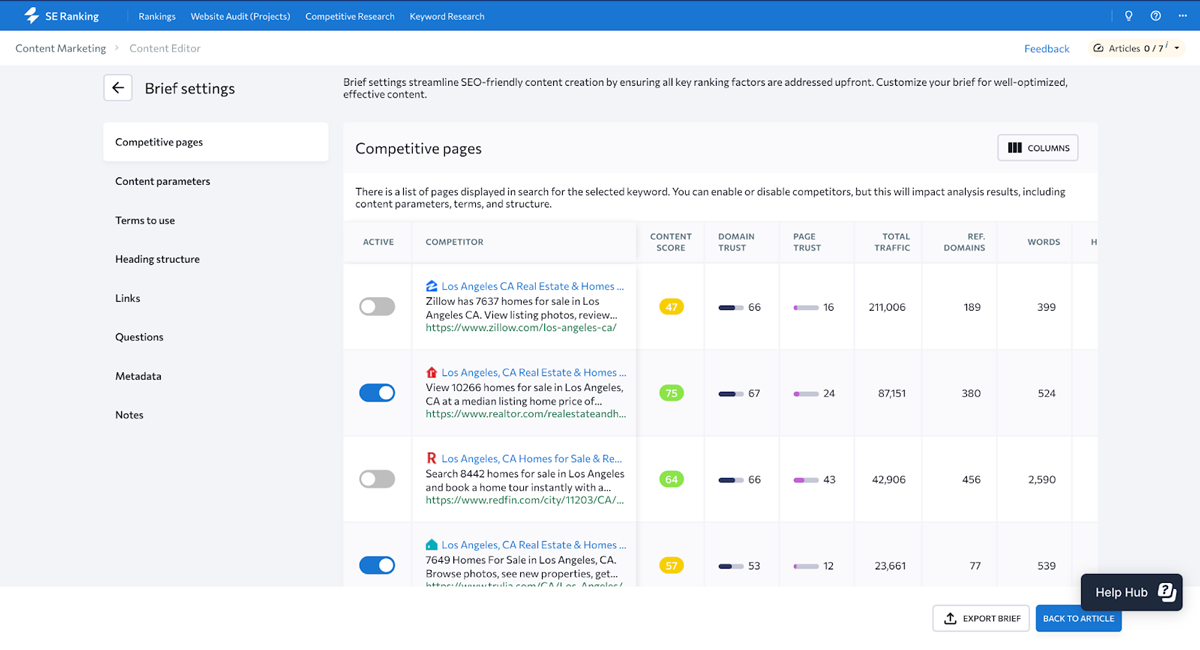Open Website Audit (Projects) menu
The image size is (1200, 650).
pos(240,16)
